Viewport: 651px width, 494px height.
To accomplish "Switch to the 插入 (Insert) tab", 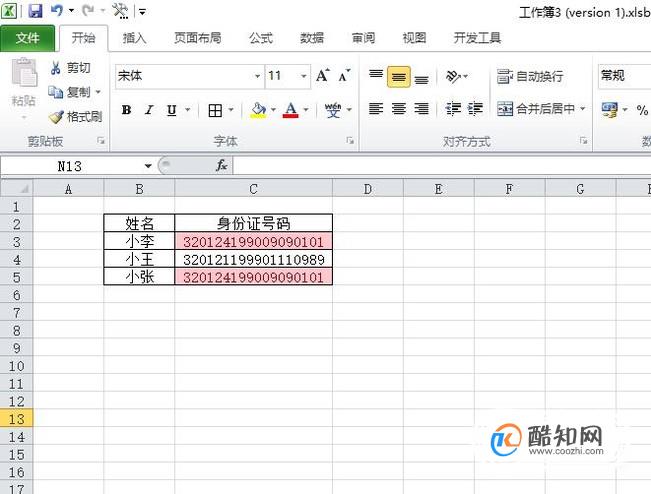I will point(135,38).
